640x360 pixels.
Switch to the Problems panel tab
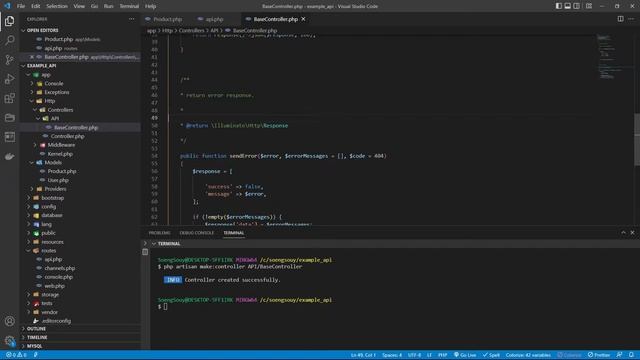(159, 233)
